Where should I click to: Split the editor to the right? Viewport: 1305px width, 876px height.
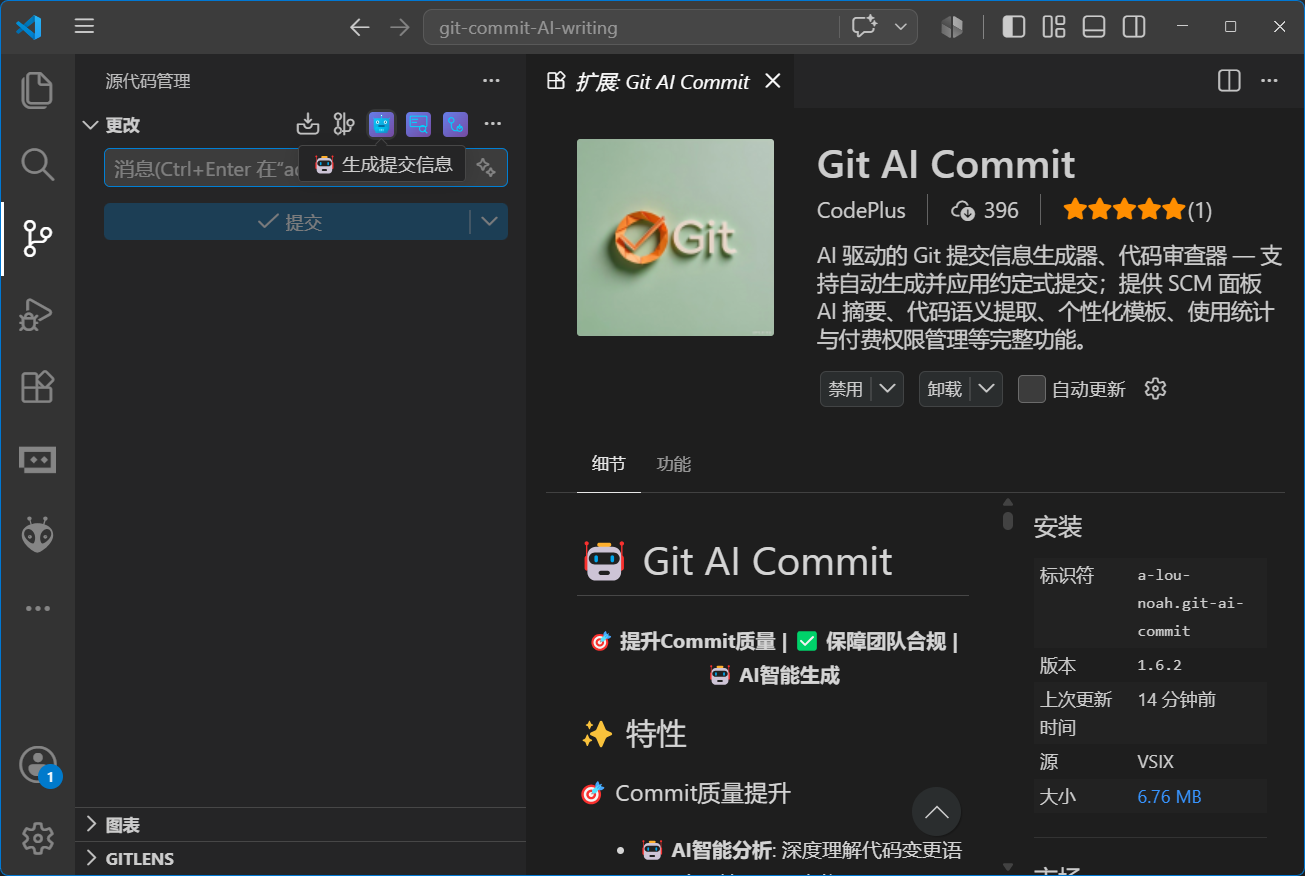[x=1229, y=81]
